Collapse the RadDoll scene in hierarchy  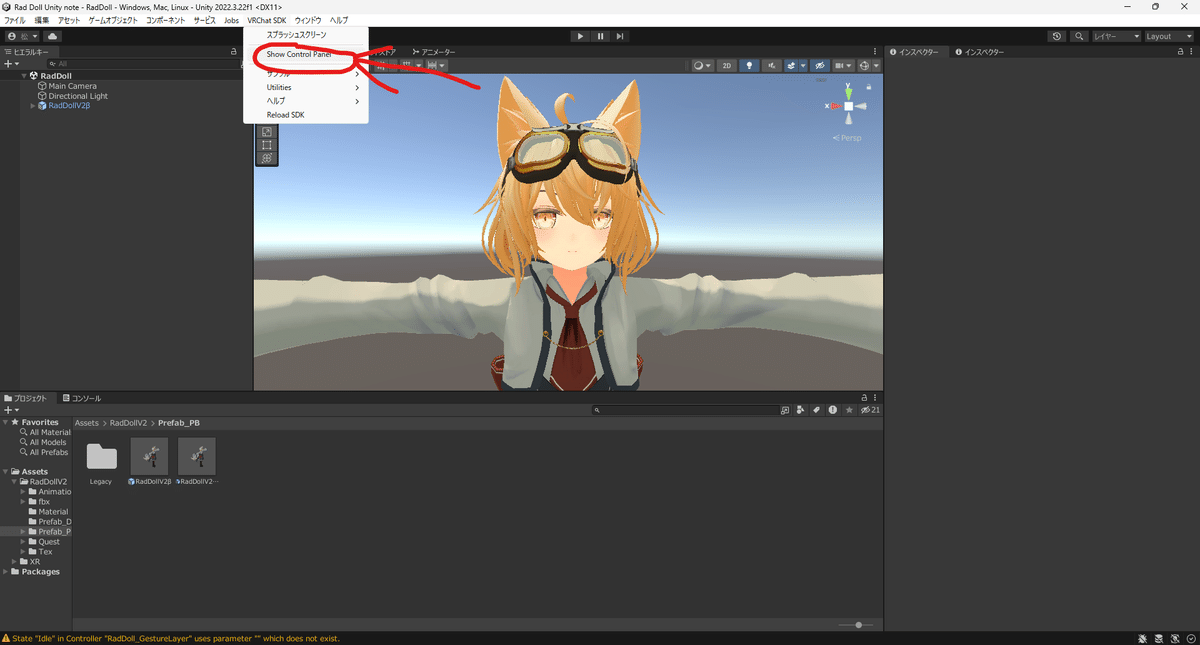[24, 76]
